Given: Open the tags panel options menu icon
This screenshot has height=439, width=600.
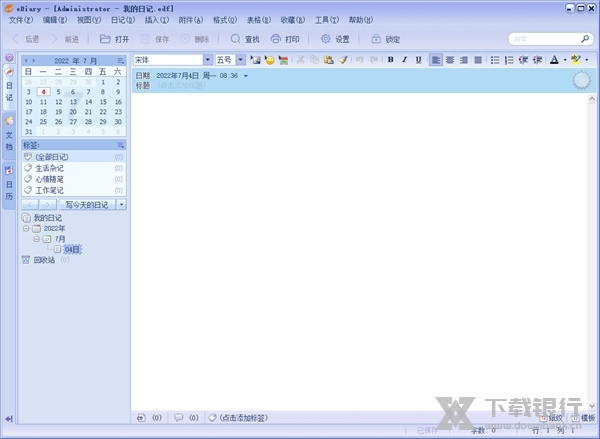Looking at the screenshot, I should pyautogui.click(x=121, y=145).
